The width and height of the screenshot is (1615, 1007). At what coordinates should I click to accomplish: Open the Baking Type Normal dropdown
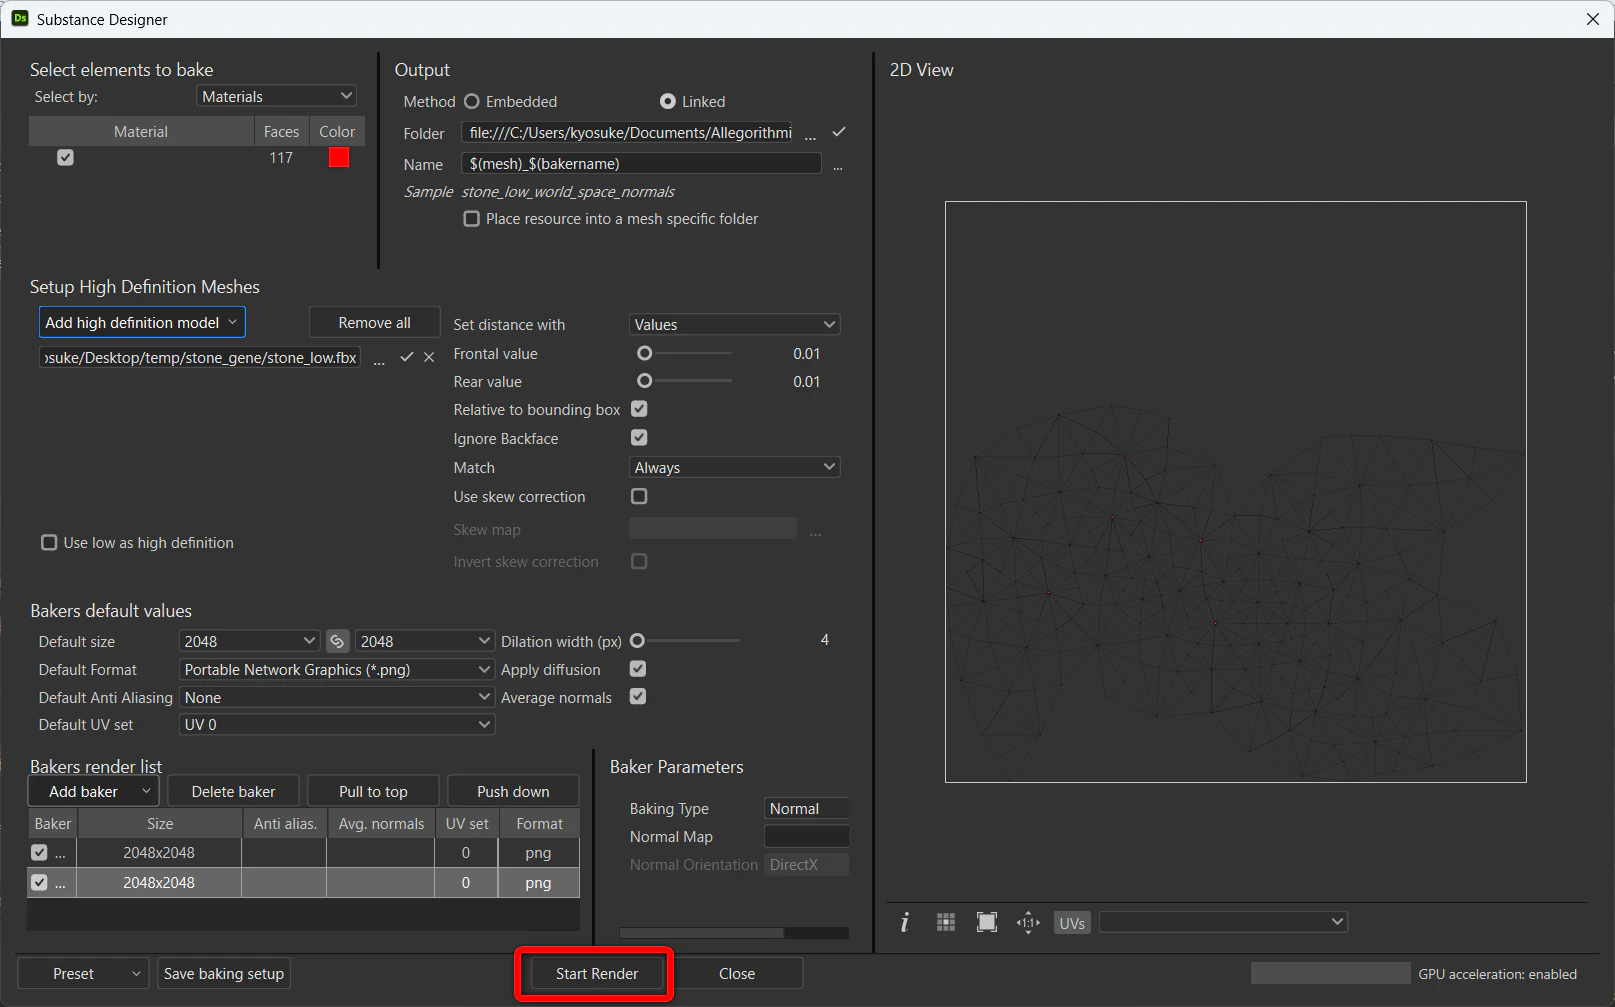coord(807,809)
